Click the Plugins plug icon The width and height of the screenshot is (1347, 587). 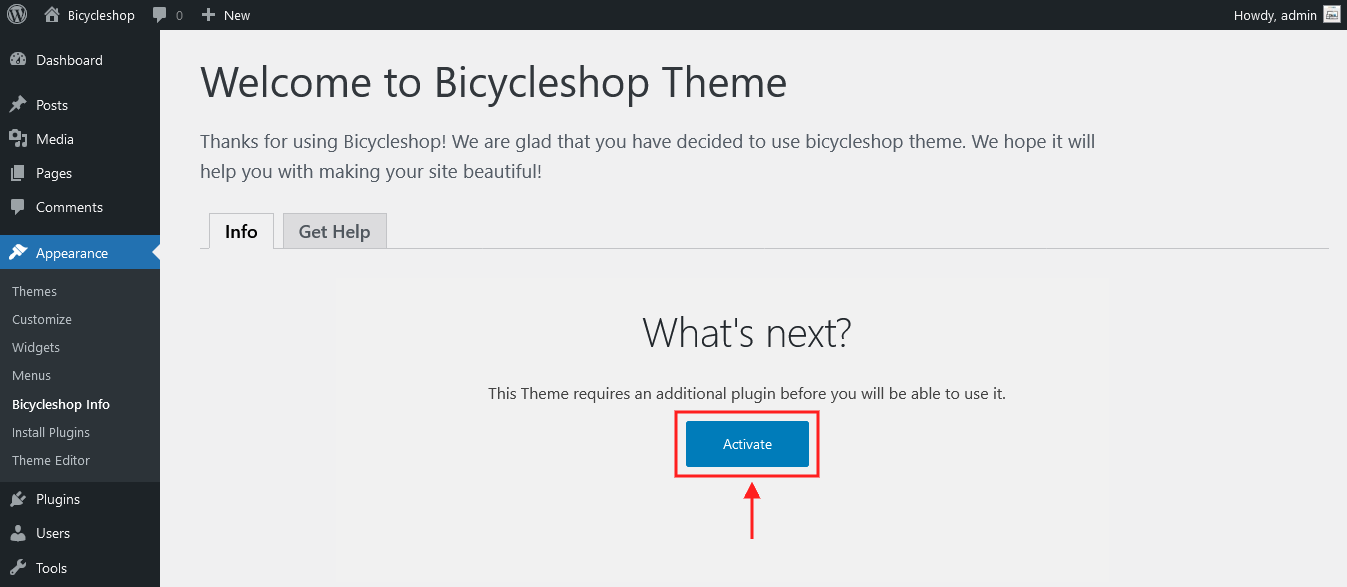[x=18, y=499]
